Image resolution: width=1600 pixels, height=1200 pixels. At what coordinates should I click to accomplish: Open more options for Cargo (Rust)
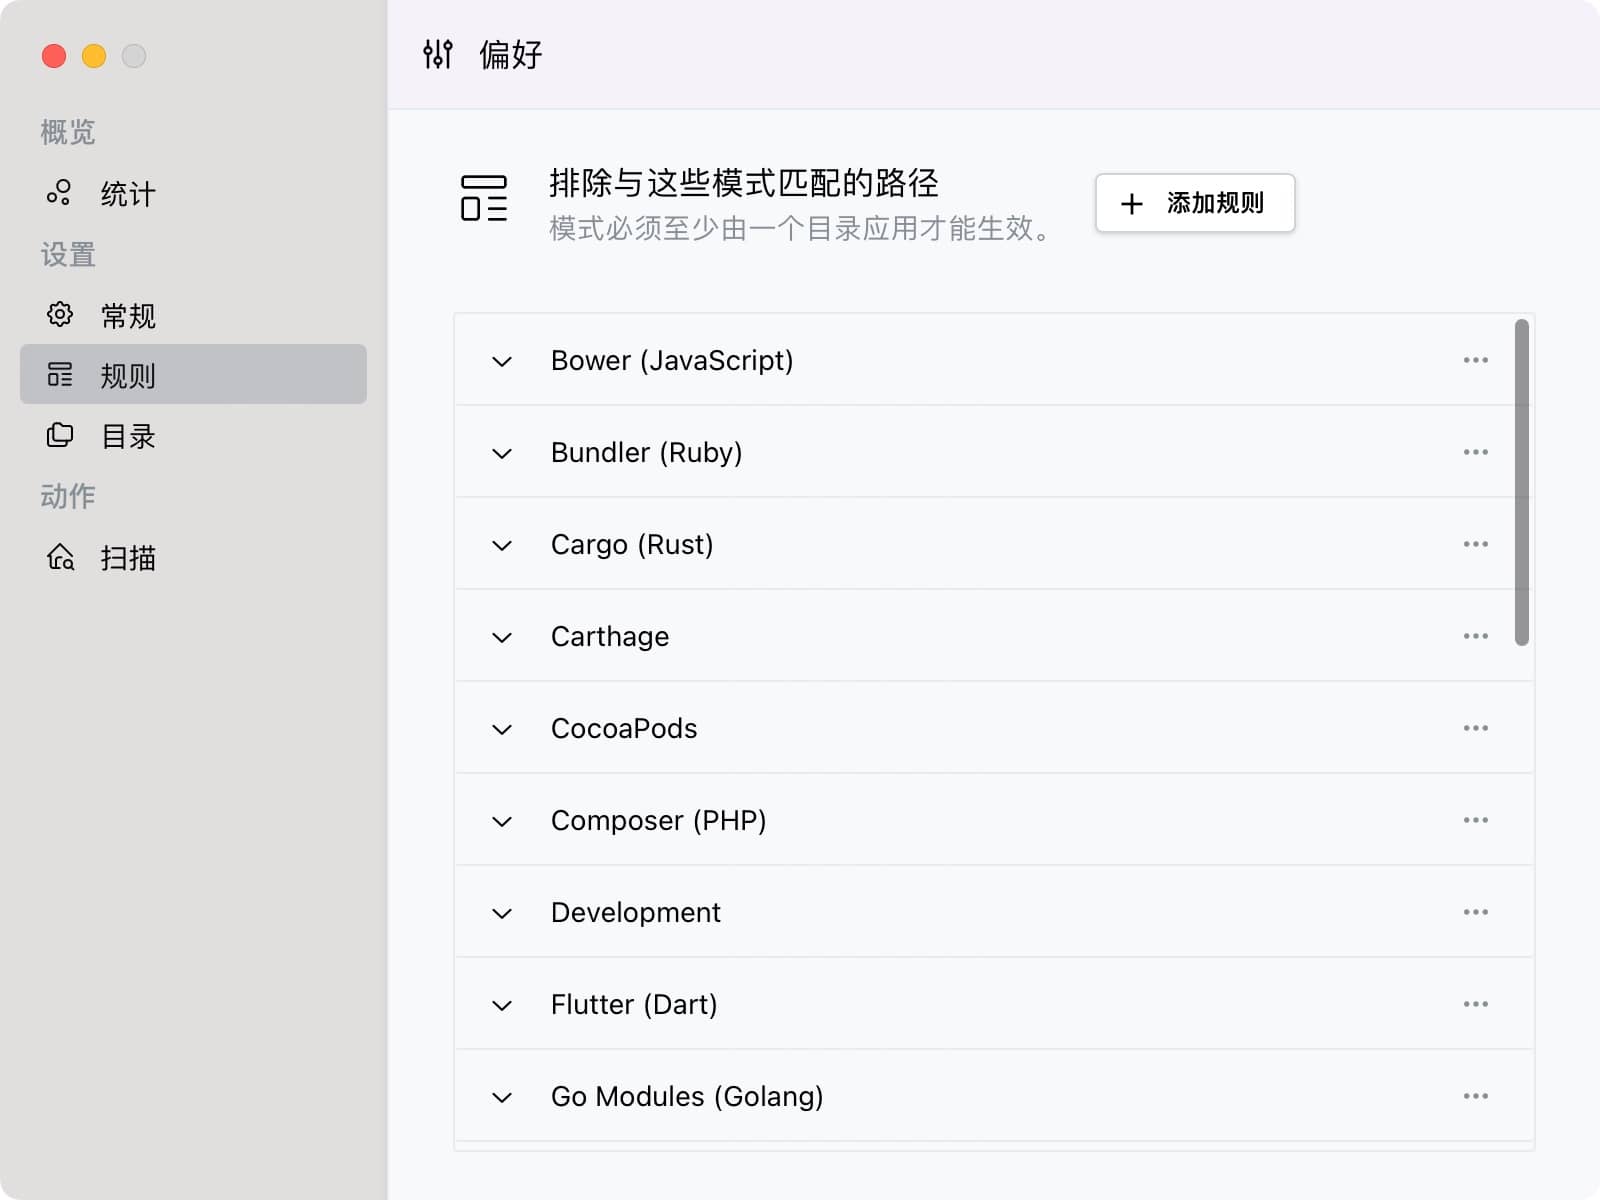[1475, 544]
